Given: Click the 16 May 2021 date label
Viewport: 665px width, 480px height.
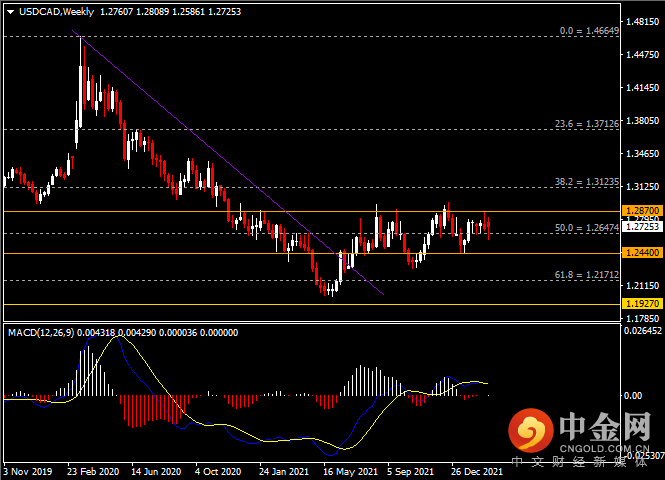Looking at the screenshot, I should [x=350, y=472].
